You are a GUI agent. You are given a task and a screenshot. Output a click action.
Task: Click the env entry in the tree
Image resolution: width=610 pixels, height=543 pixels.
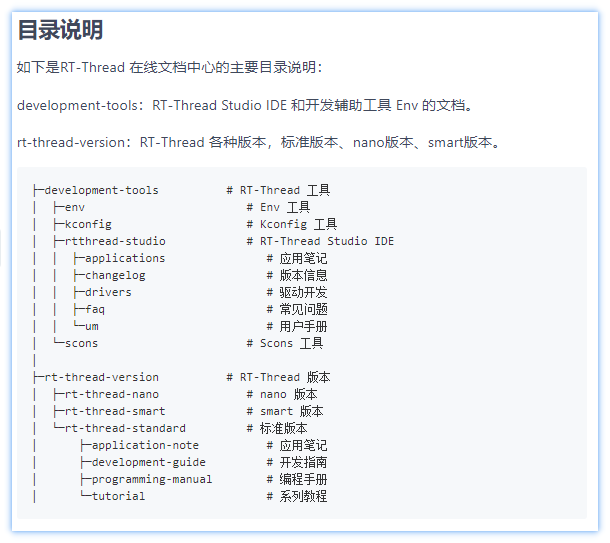pos(75,207)
